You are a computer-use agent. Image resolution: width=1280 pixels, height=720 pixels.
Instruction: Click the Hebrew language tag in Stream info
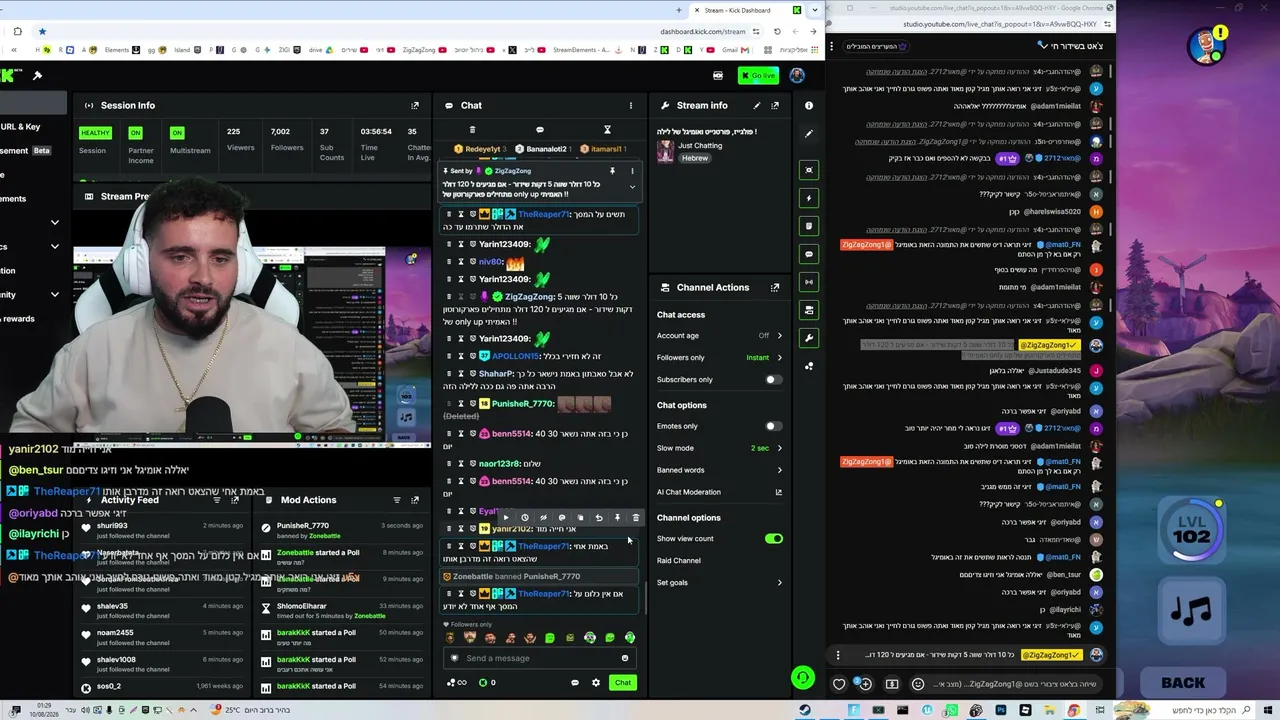click(695, 158)
